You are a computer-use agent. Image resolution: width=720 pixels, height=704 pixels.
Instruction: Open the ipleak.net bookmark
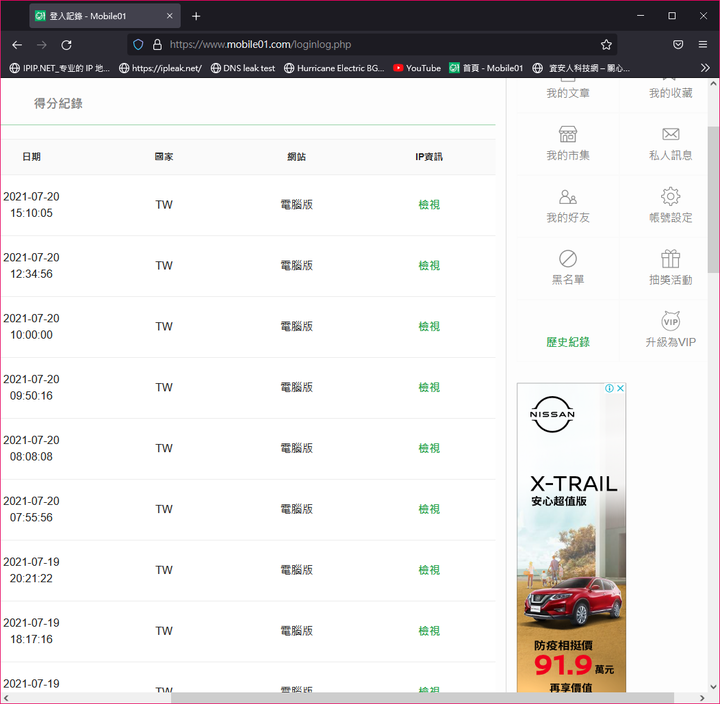tap(160, 68)
